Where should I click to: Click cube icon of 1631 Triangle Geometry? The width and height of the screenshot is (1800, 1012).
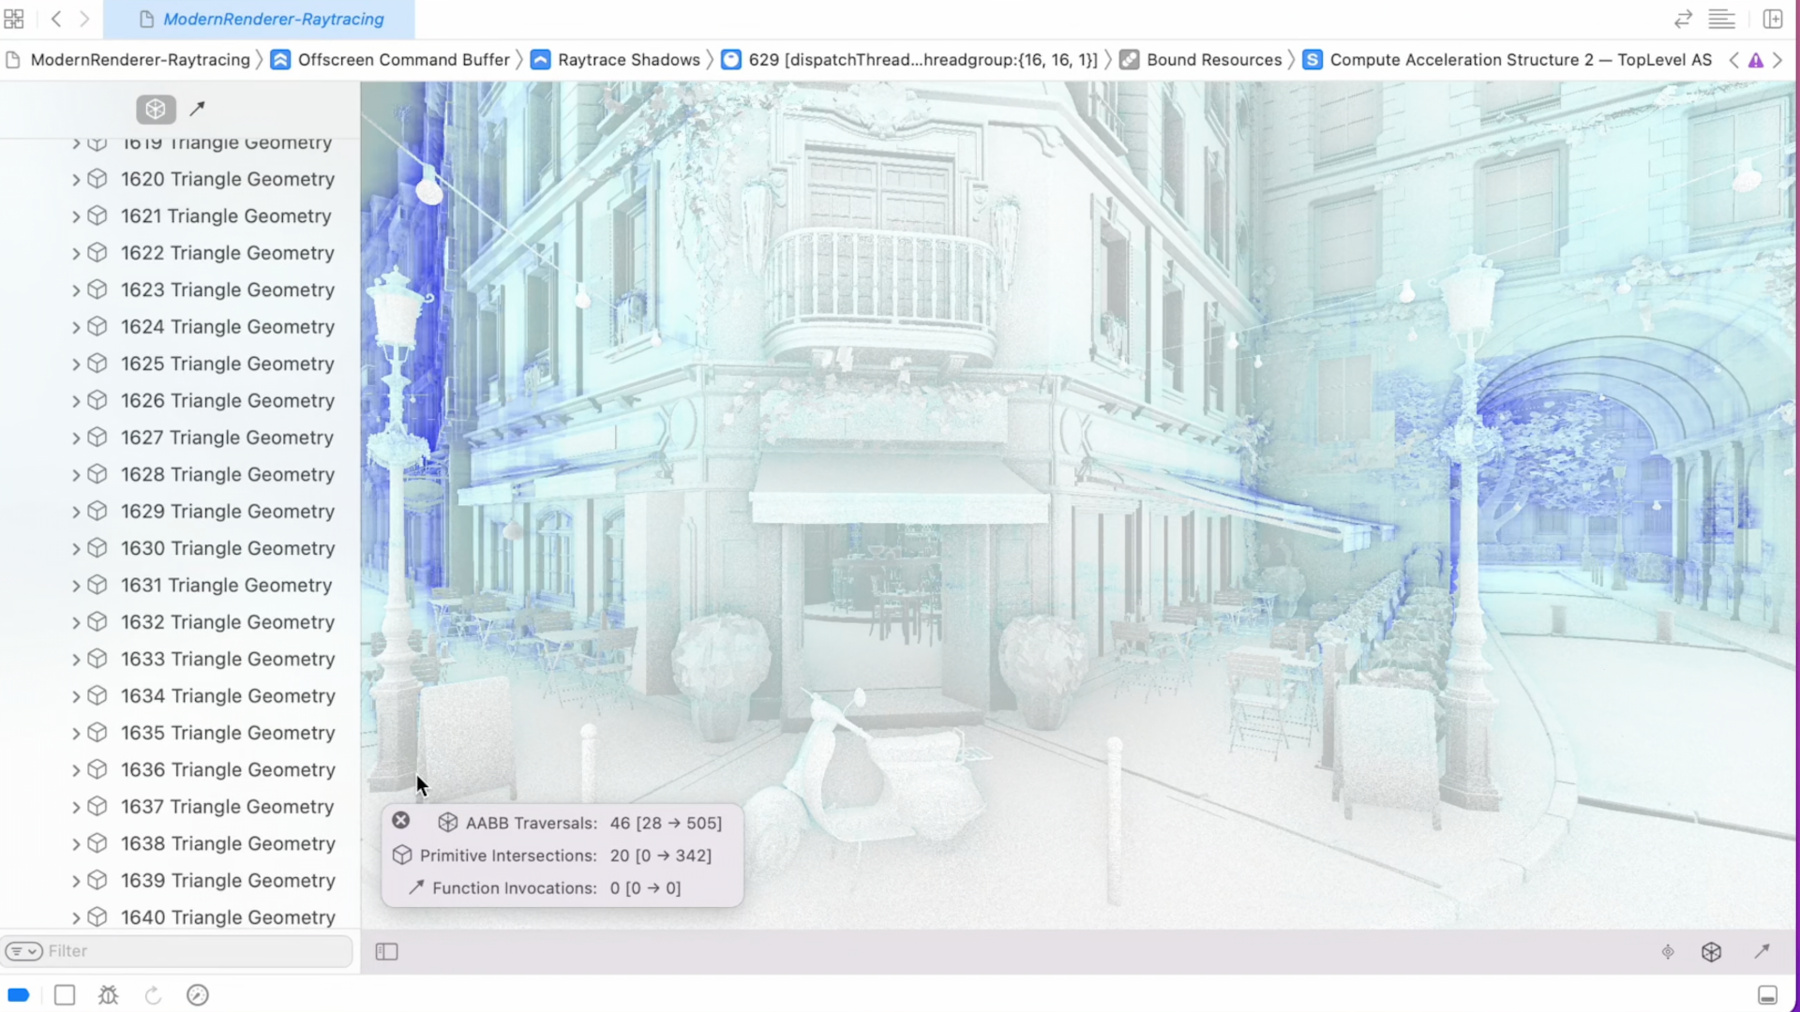pos(97,585)
